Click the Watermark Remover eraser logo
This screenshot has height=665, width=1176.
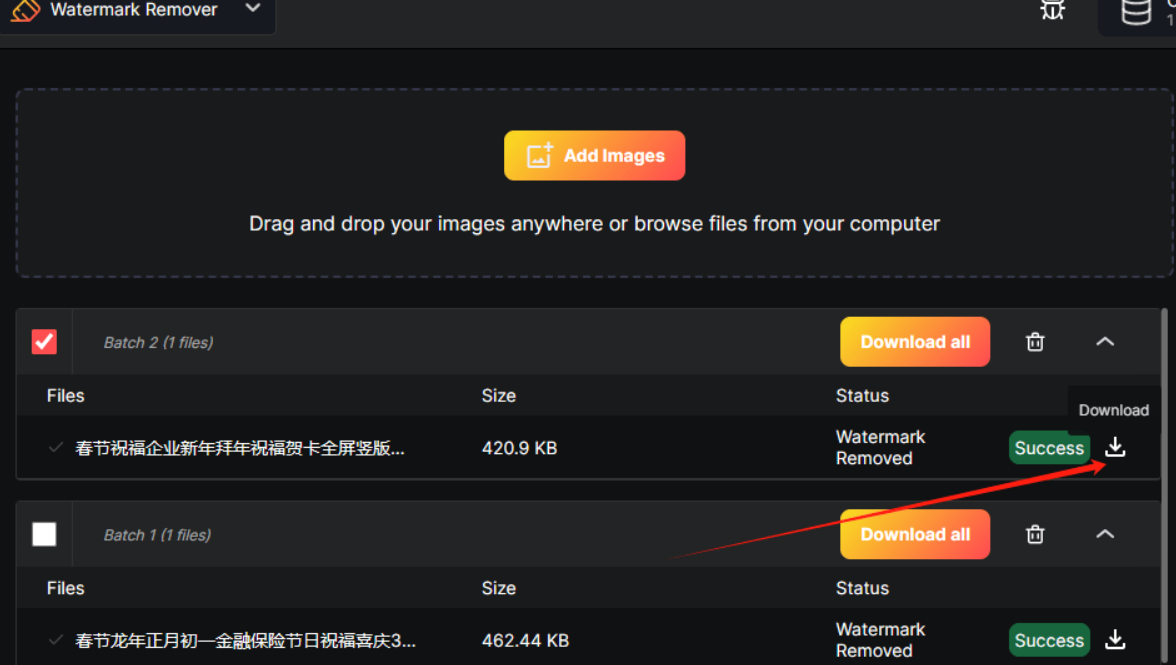[25, 10]
